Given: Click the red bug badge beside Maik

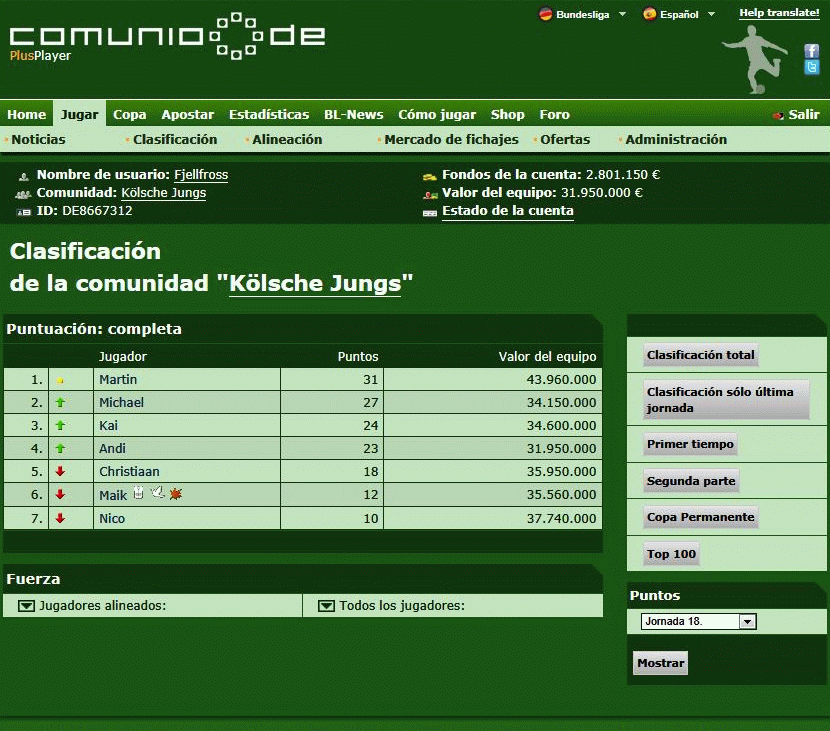Looking at the screenshot, I should 175,494.
